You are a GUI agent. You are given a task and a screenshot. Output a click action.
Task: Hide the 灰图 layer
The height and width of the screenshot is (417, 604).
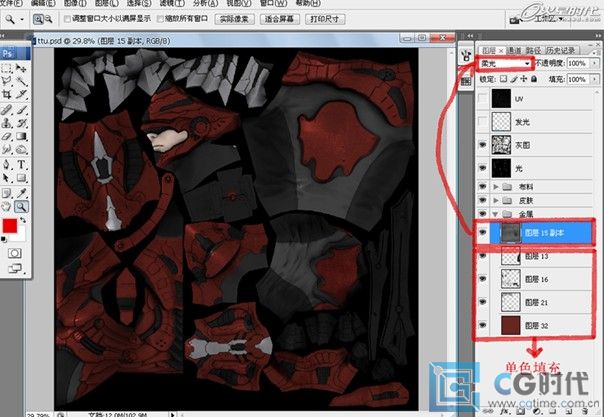(x=482, y=145)
